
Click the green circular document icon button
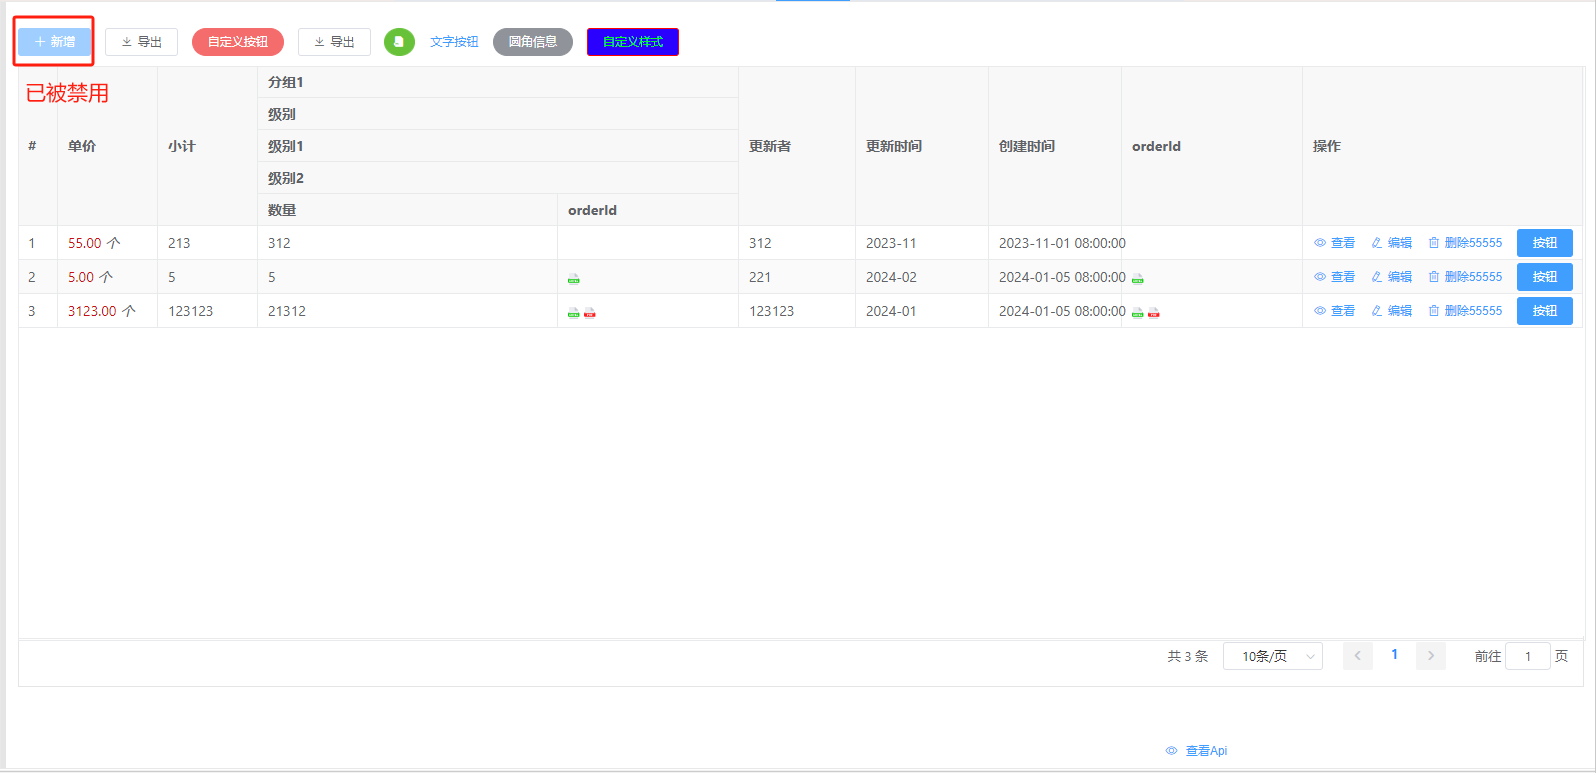click(x=399, y=42)
